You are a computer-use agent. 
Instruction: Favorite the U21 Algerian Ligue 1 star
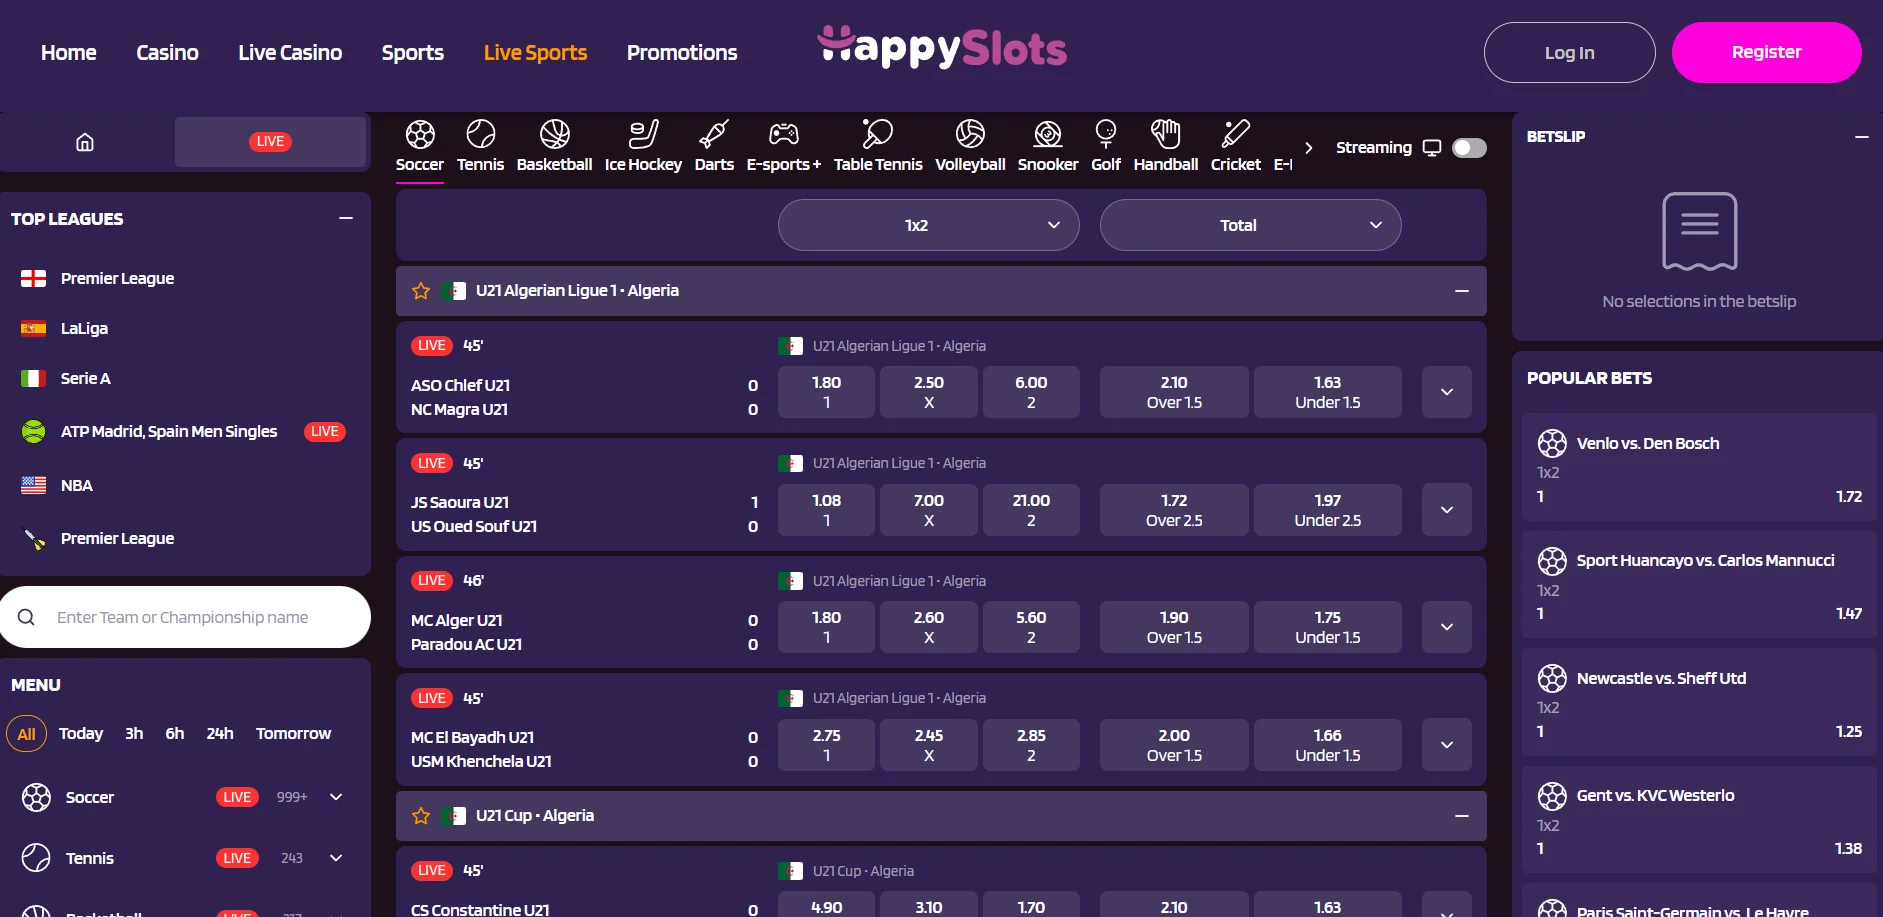pyautogui.click(x=421, y=291)
